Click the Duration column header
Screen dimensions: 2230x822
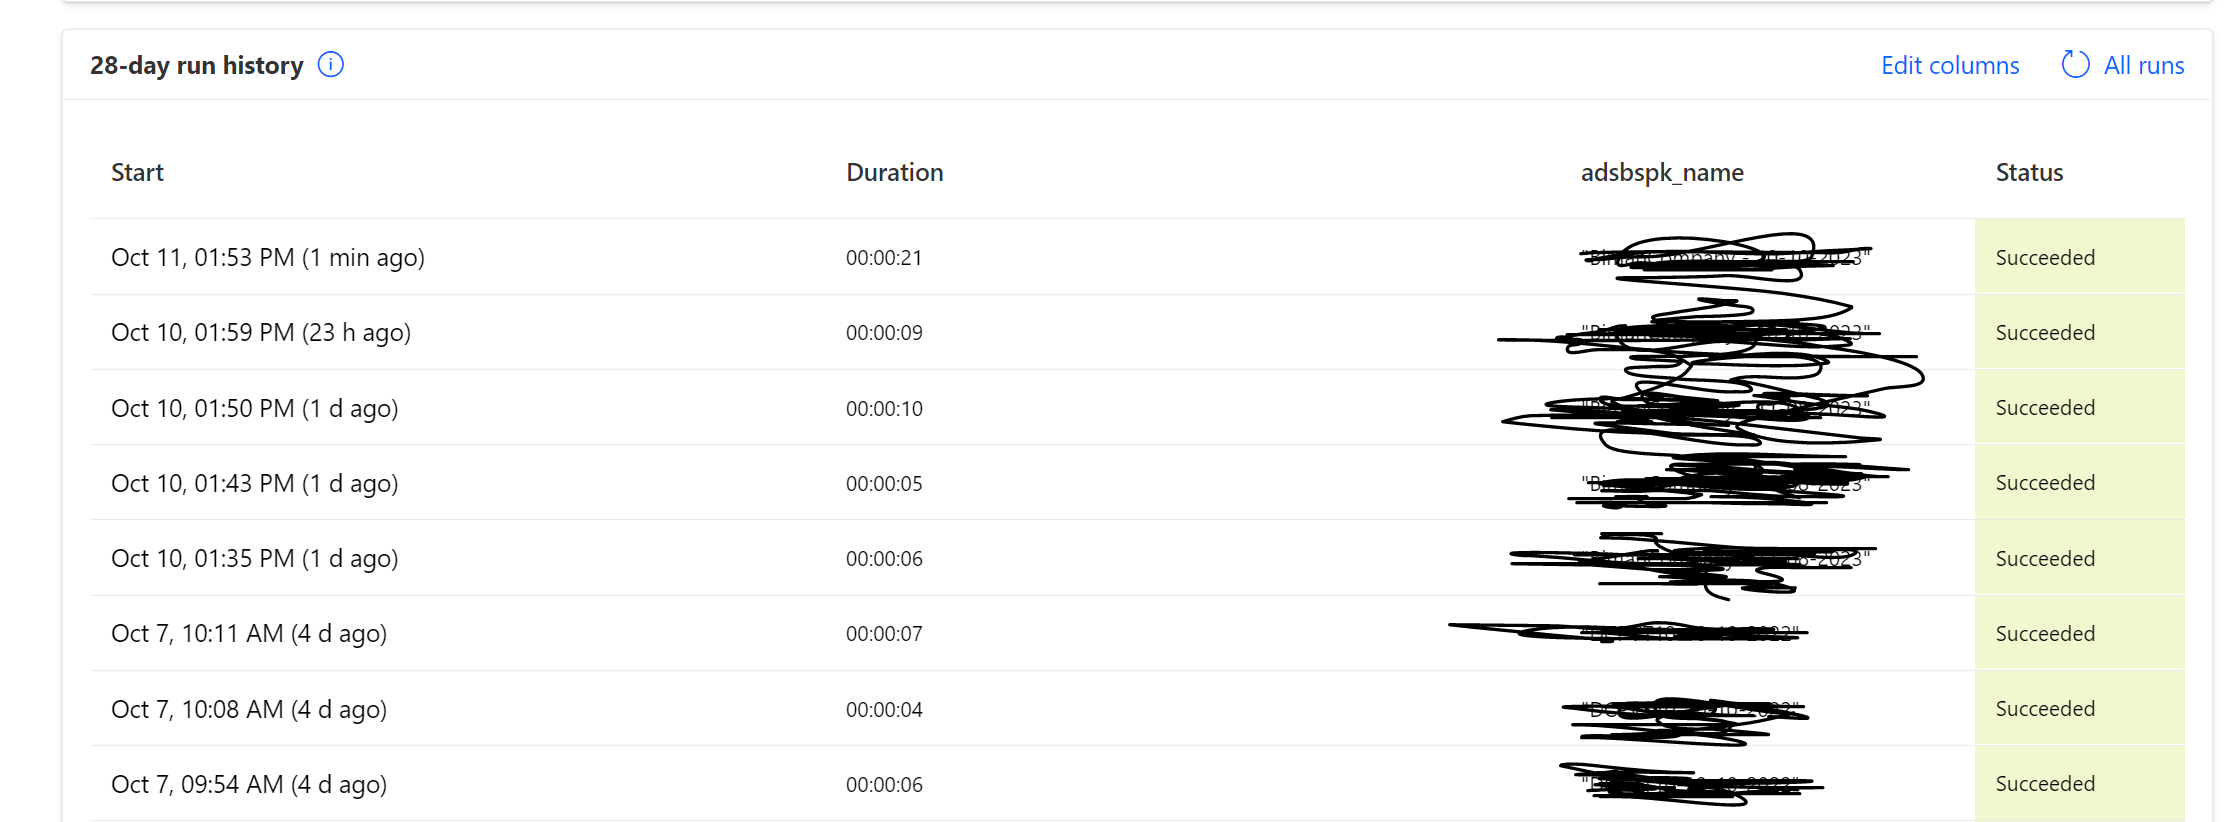pyautogui.click(x=894, y=173)
